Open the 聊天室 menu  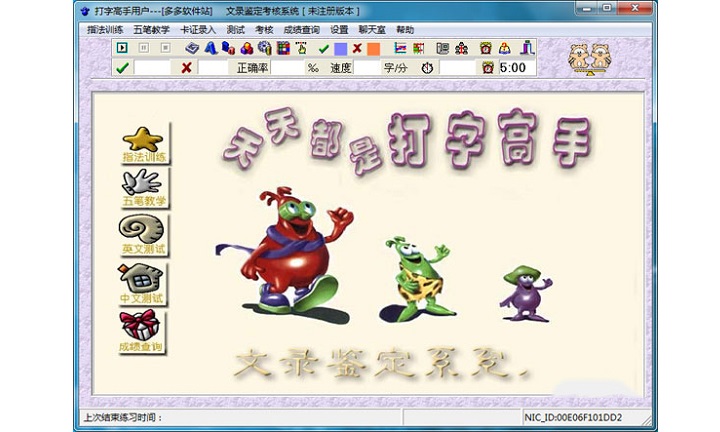[x=372, y=30]
